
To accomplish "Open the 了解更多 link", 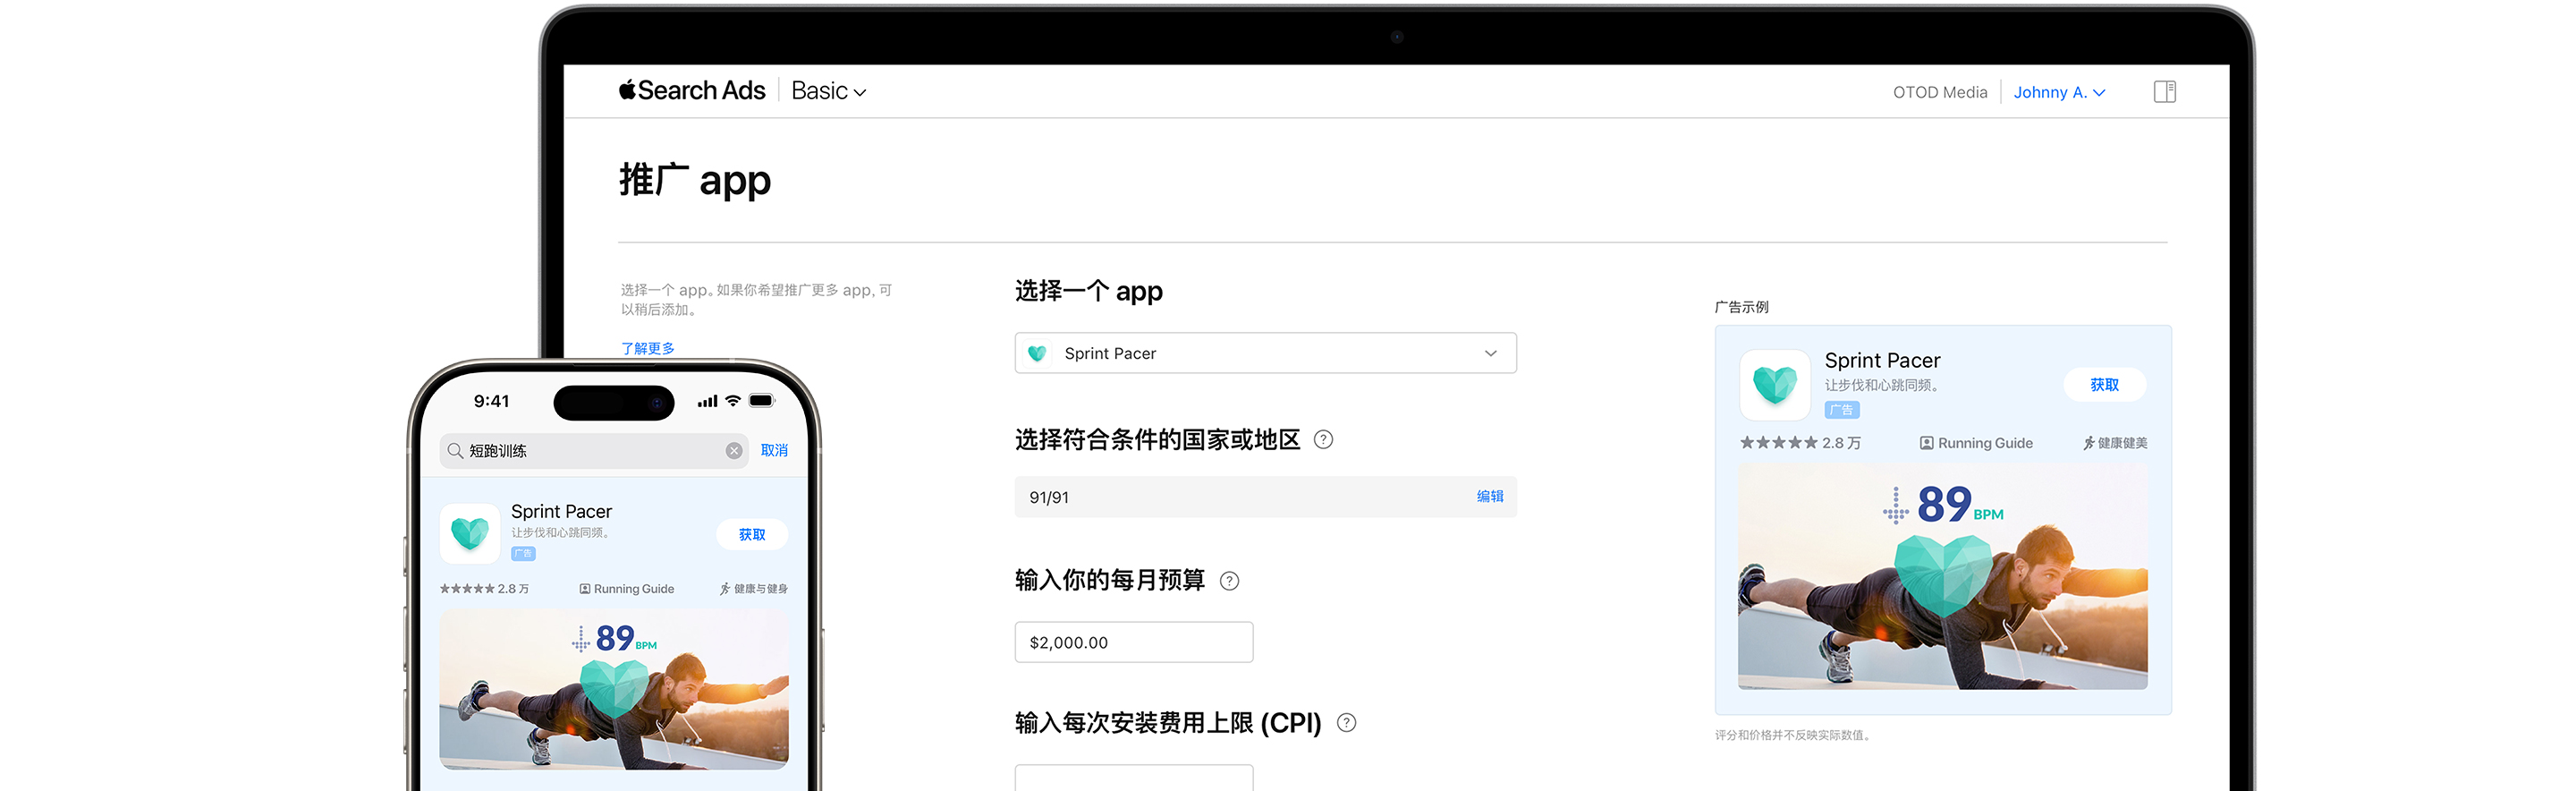I will 648,348.
